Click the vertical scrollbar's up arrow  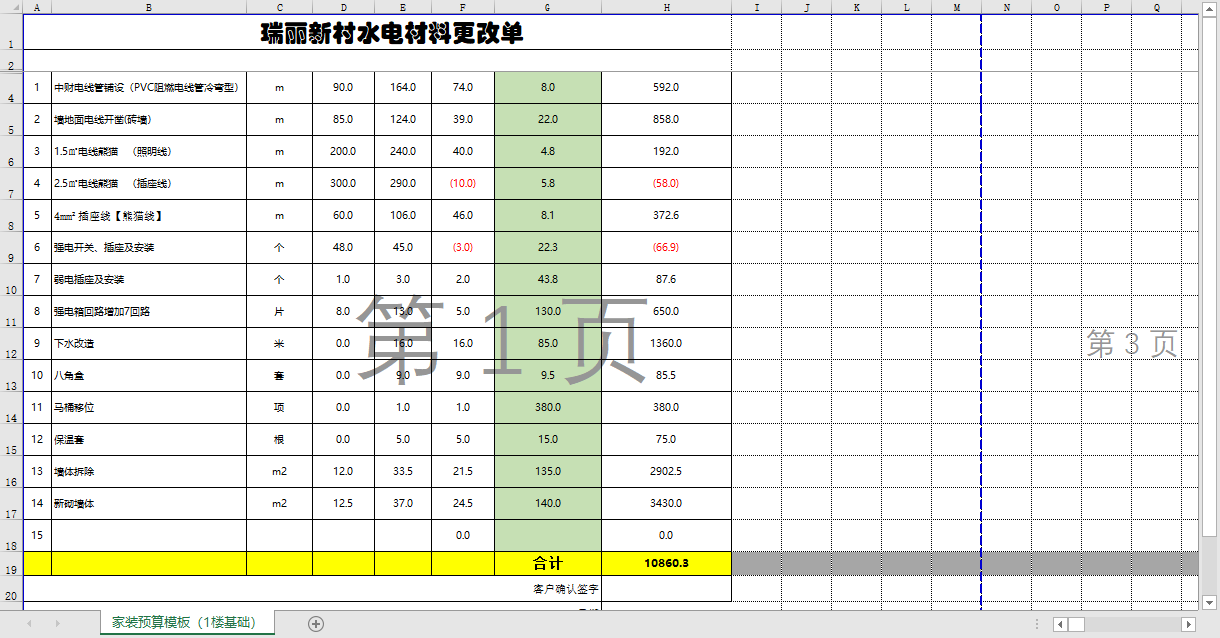click(x=1209, y=8)
